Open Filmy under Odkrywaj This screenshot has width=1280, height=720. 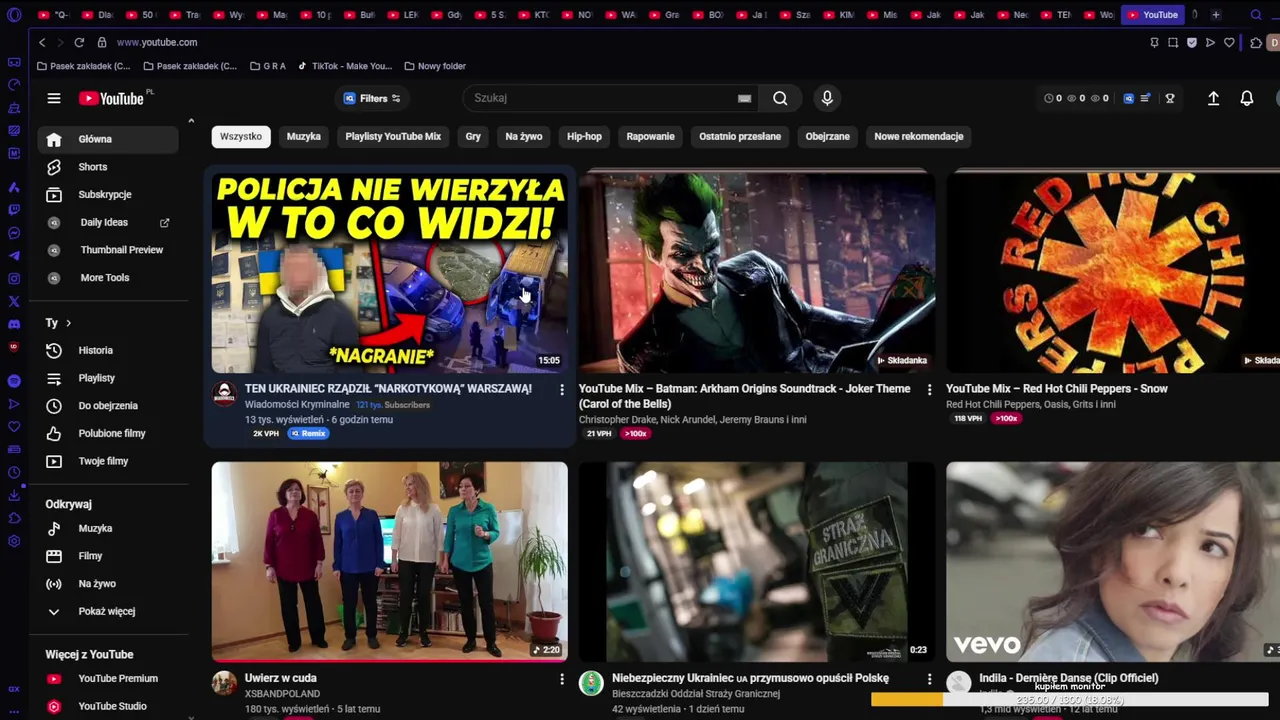[x=108, y=556]
